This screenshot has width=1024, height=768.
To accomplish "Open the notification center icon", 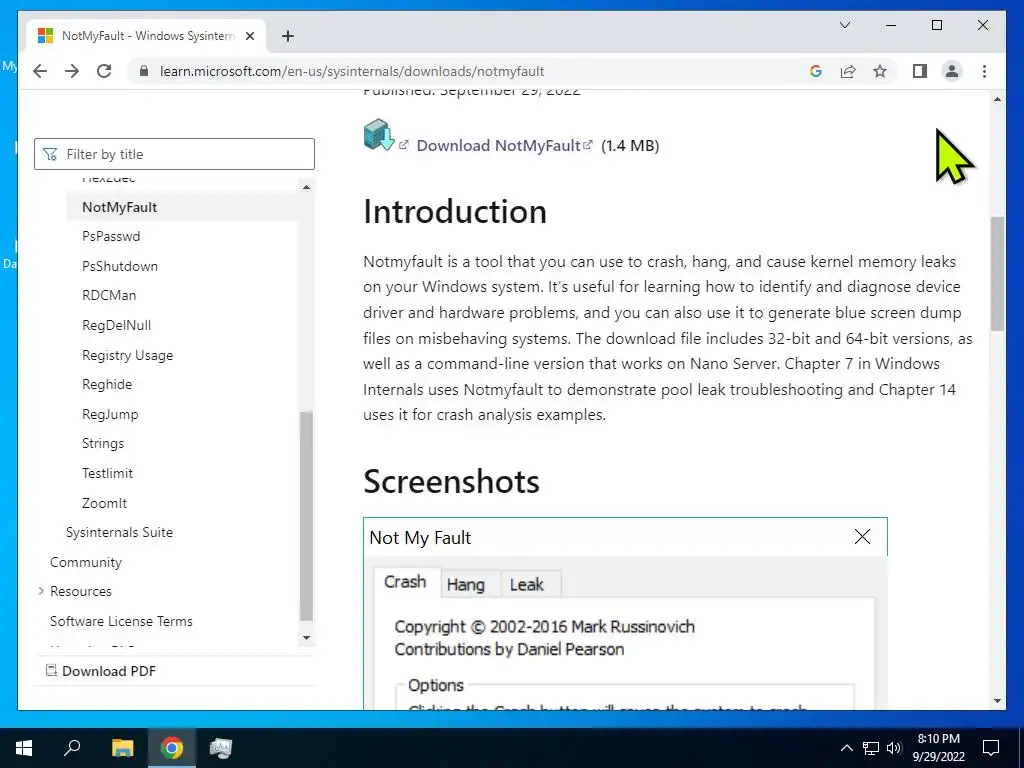I will [x=991, y=748].
